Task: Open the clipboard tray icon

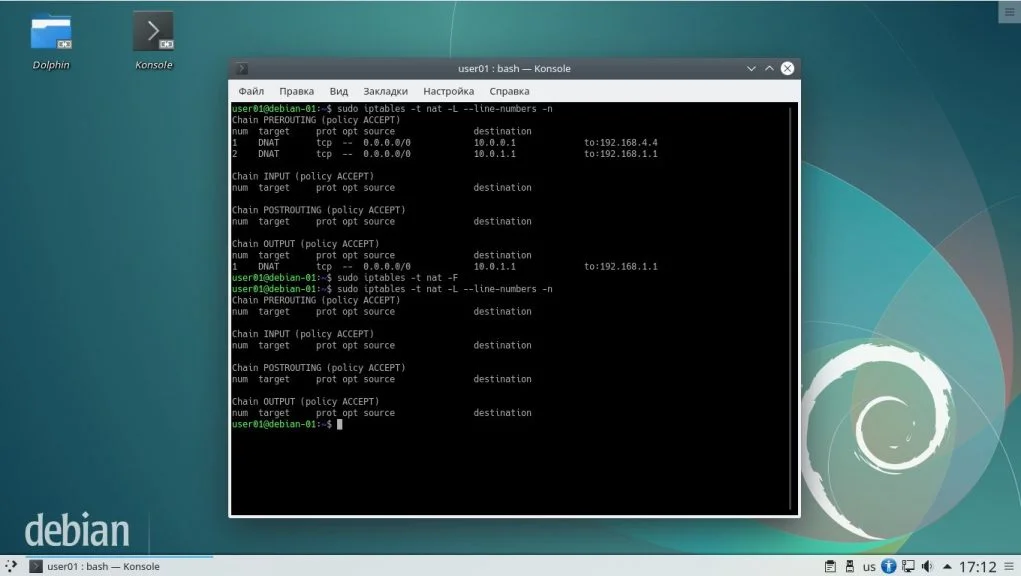Action: [x=830, y=566]
